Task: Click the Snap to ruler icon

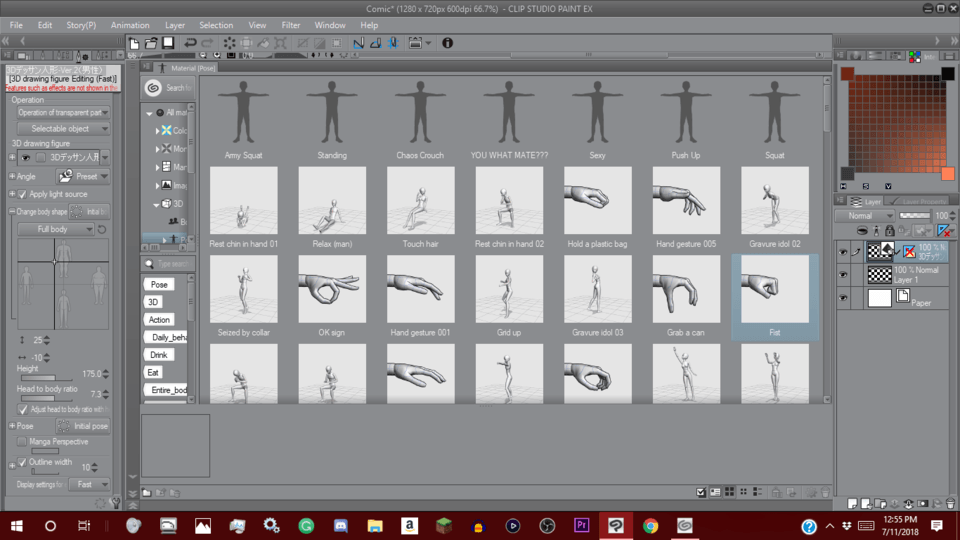Action: tap(359, 43)
